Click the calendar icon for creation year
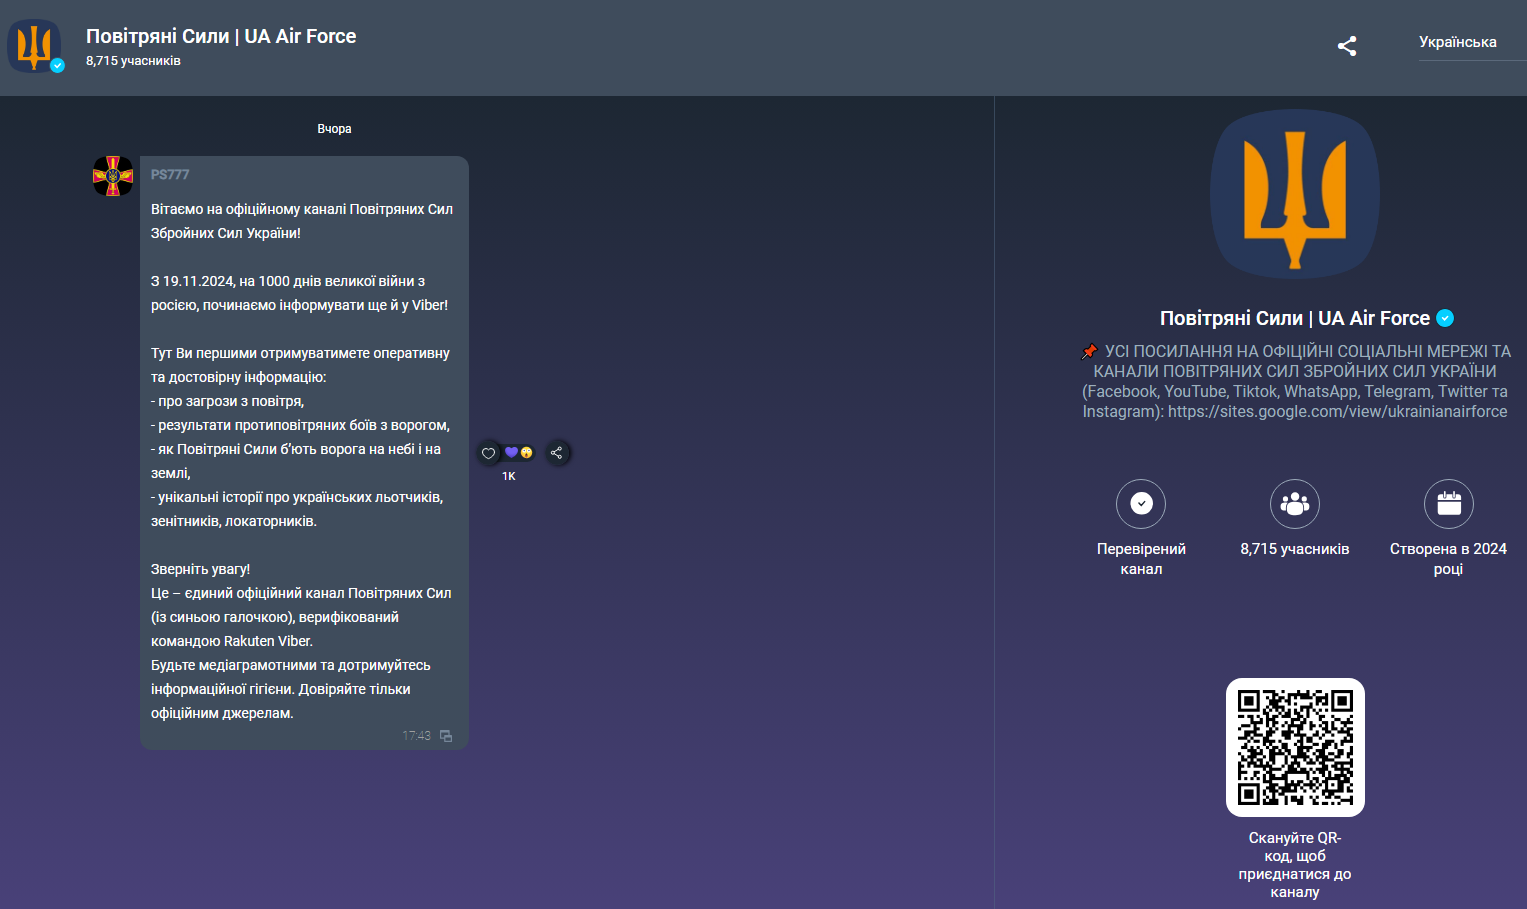 click(1448, 504)
